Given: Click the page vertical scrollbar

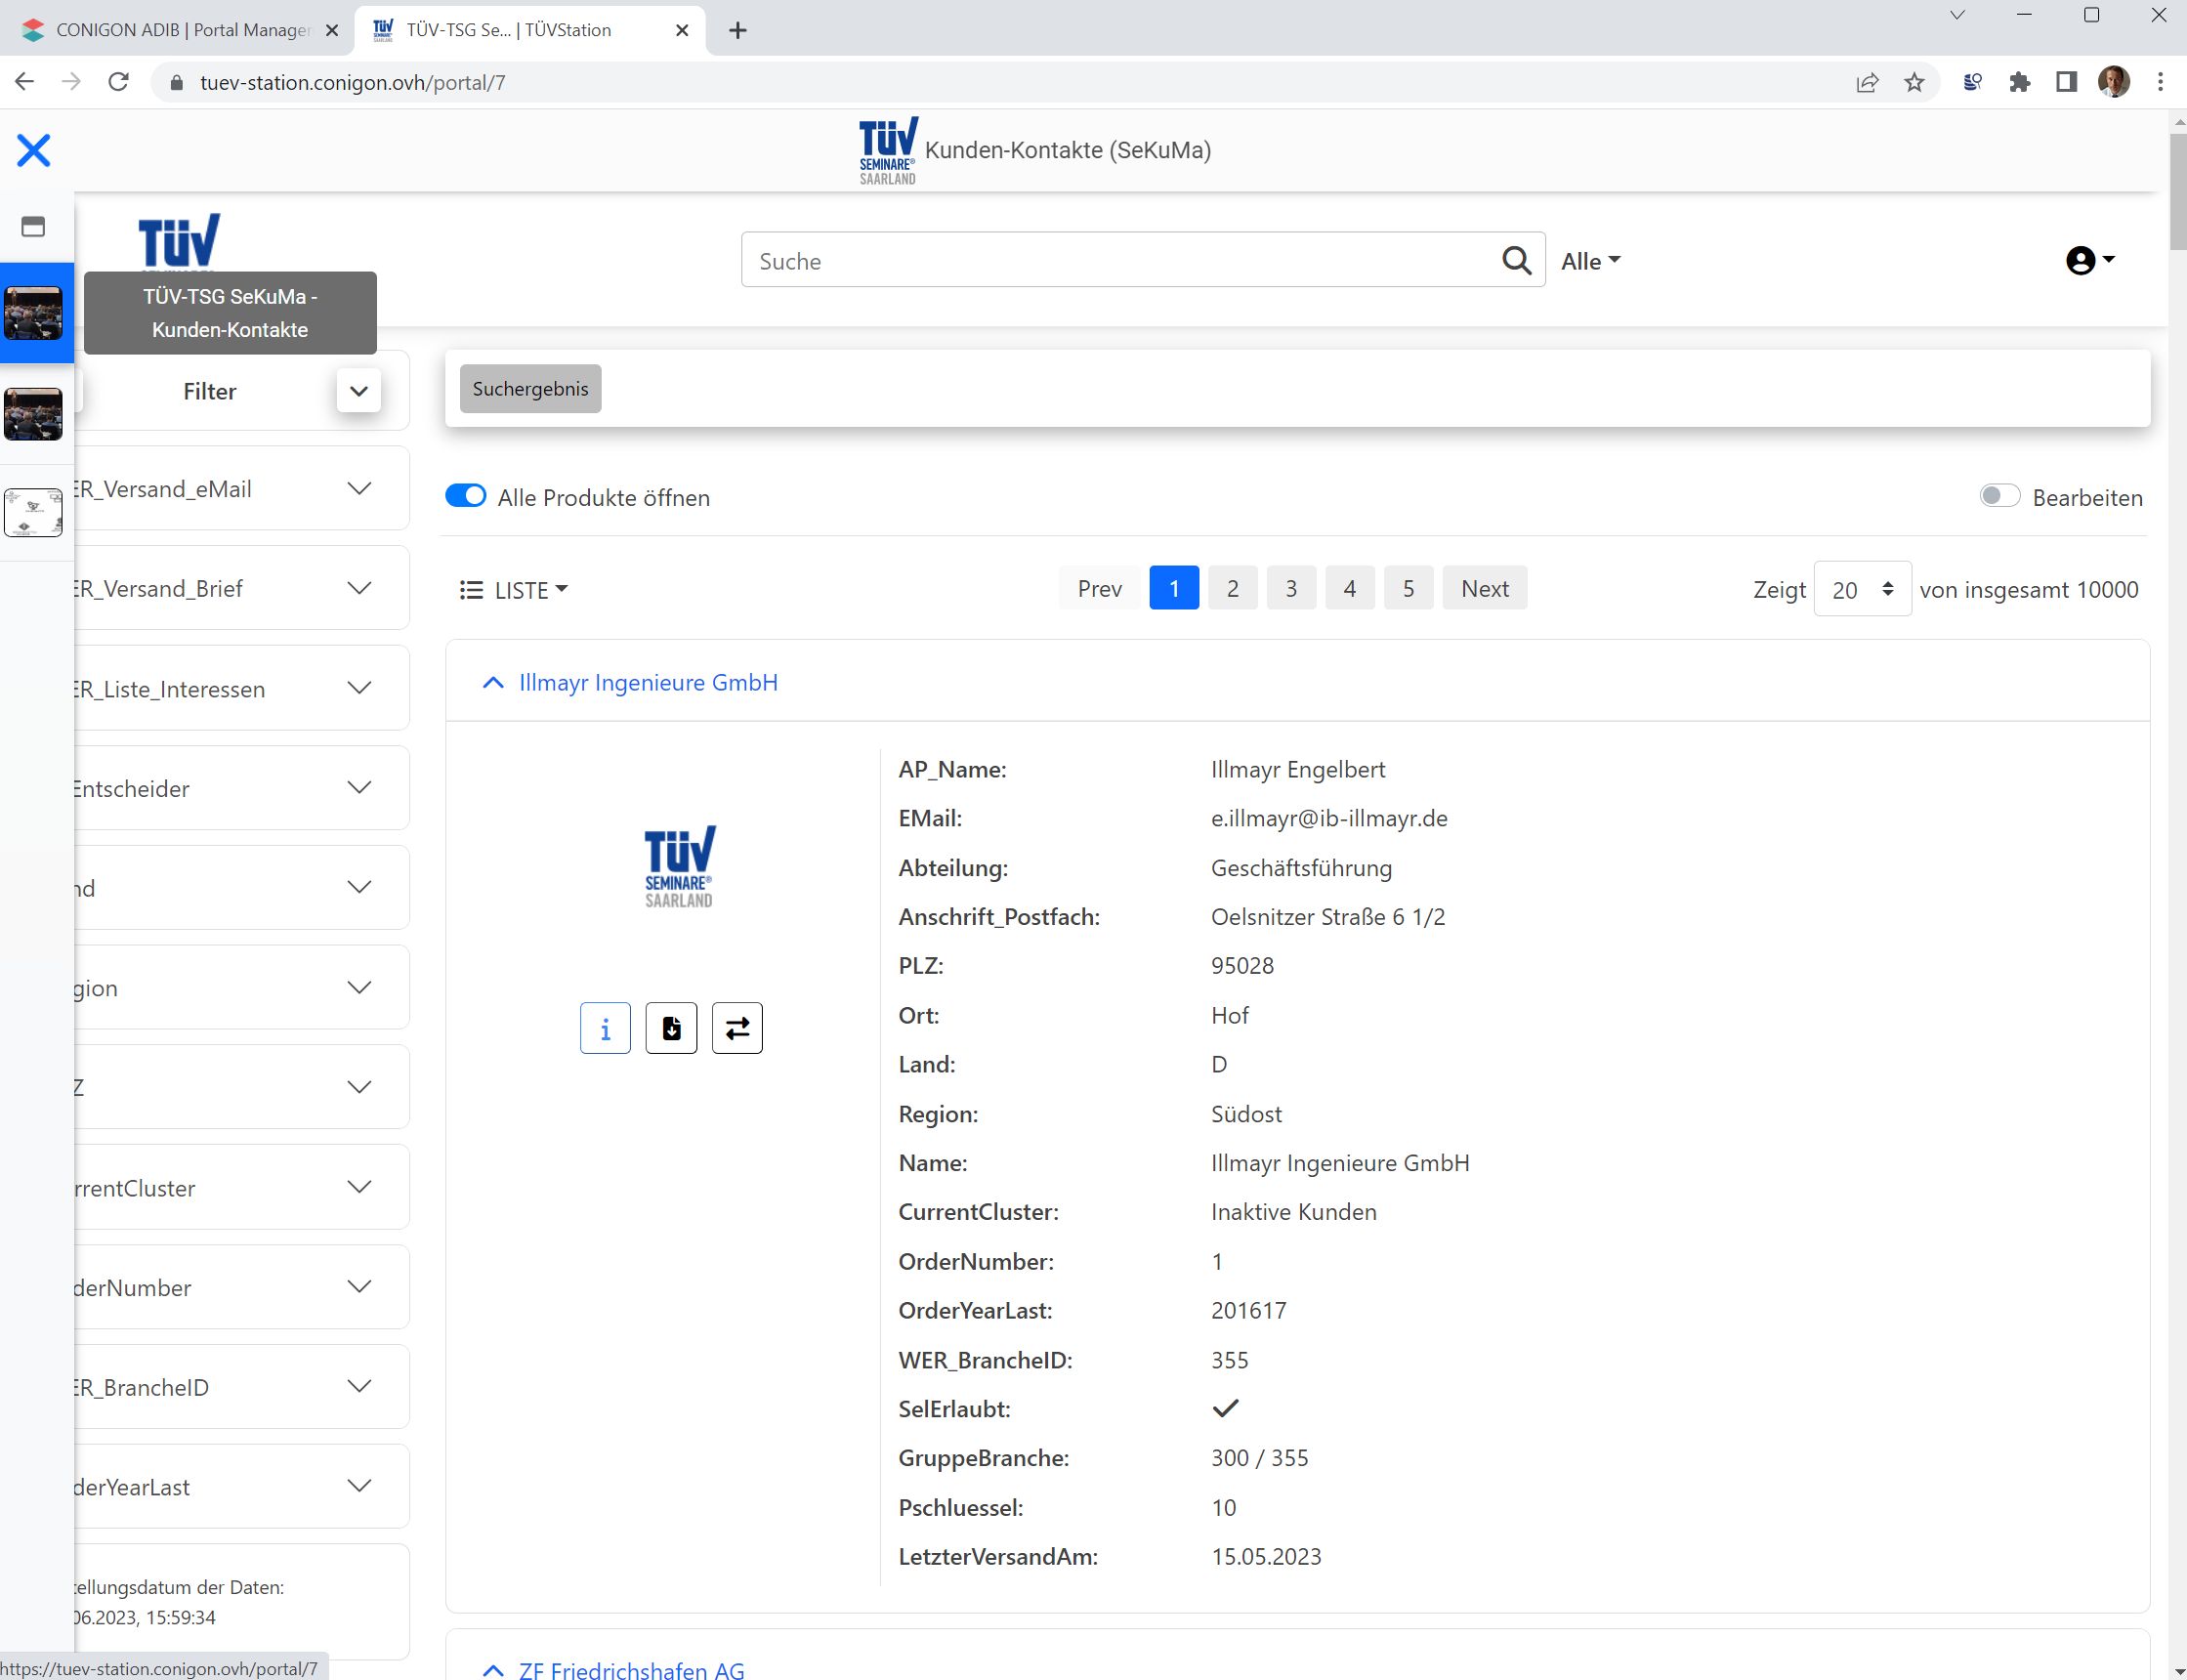Looking at the screenshot, I should pos(2177,191).
